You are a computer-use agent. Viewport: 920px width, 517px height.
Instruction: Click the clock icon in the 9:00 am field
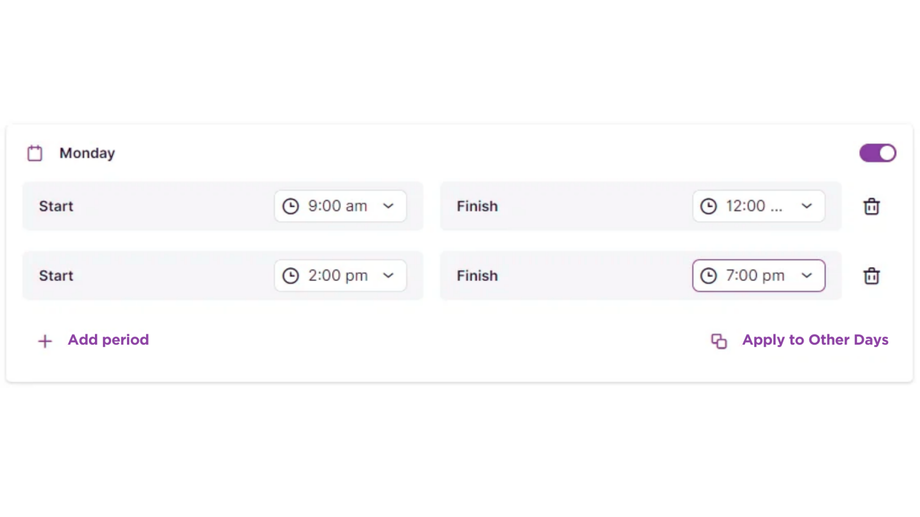pyautogui.click(x=291, y=206)
